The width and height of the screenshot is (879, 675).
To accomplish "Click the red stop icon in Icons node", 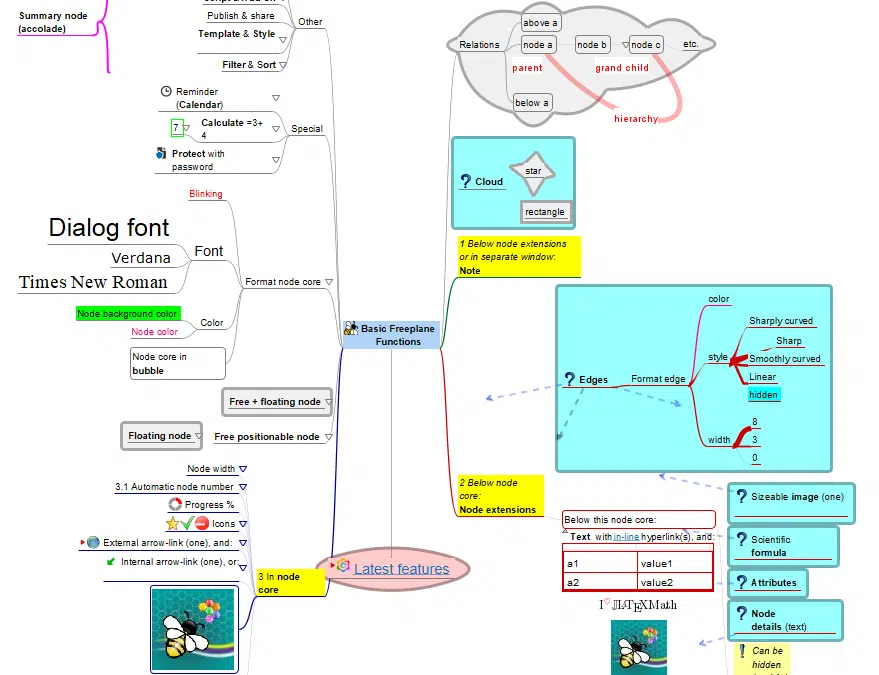I will pos(201,523).
